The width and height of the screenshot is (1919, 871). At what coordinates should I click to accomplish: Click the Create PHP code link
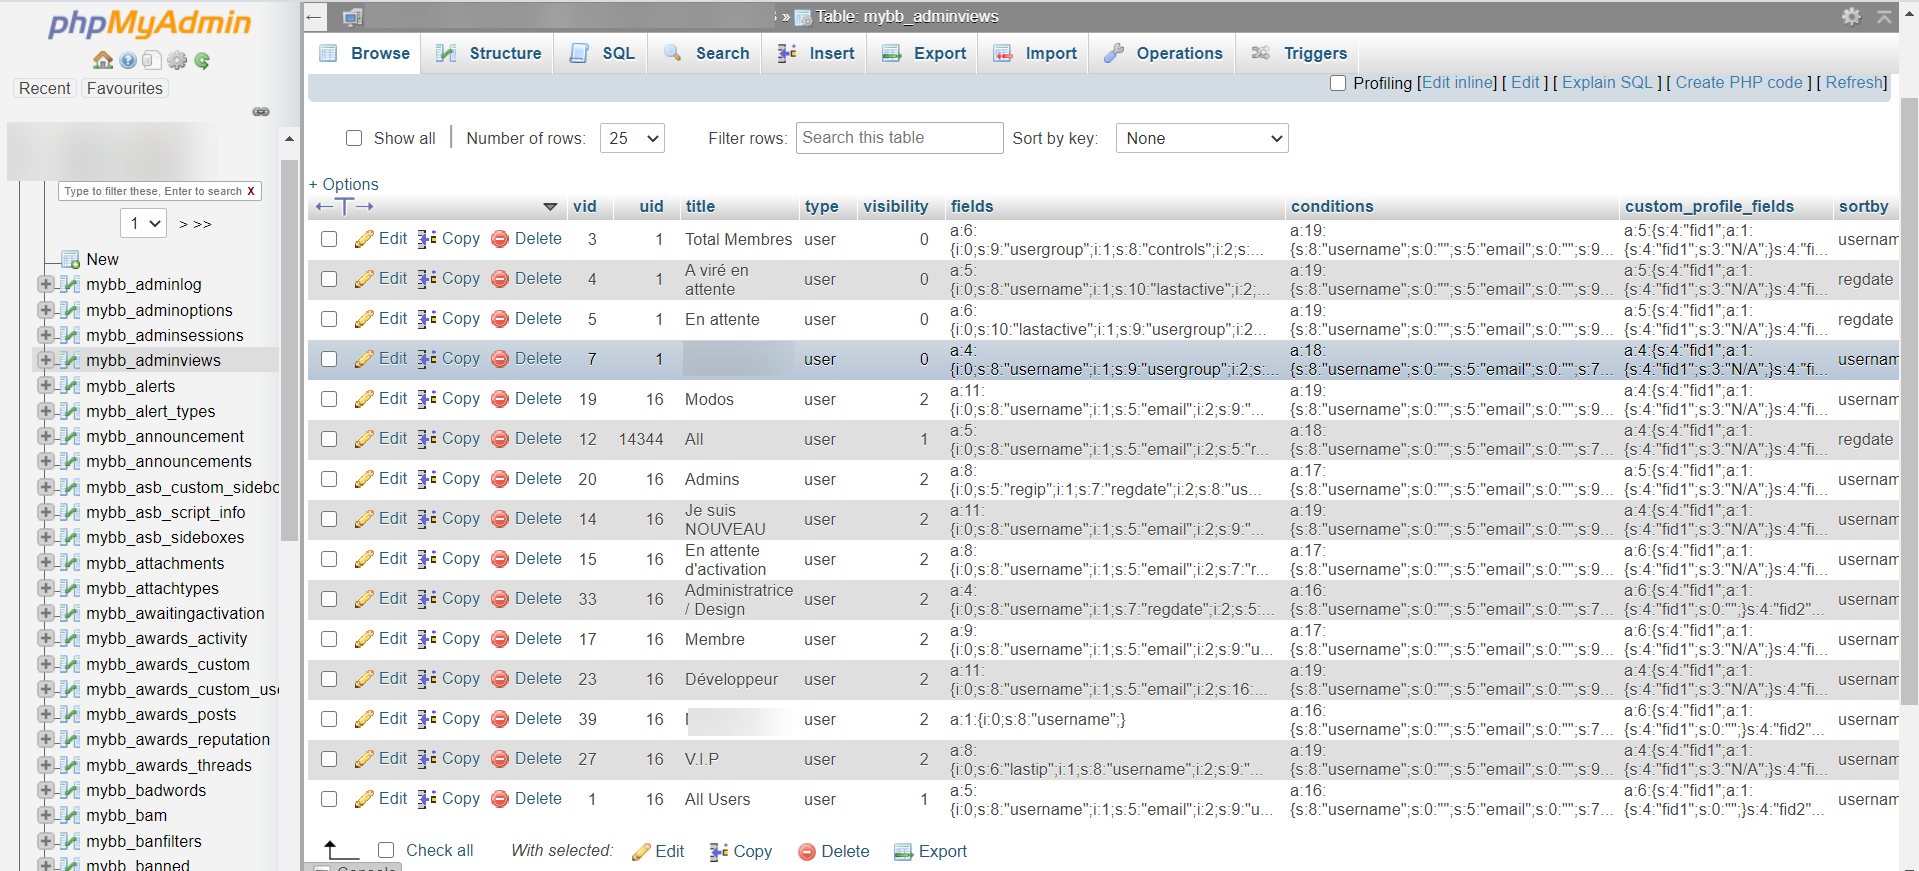click(x=1739, y=83)
